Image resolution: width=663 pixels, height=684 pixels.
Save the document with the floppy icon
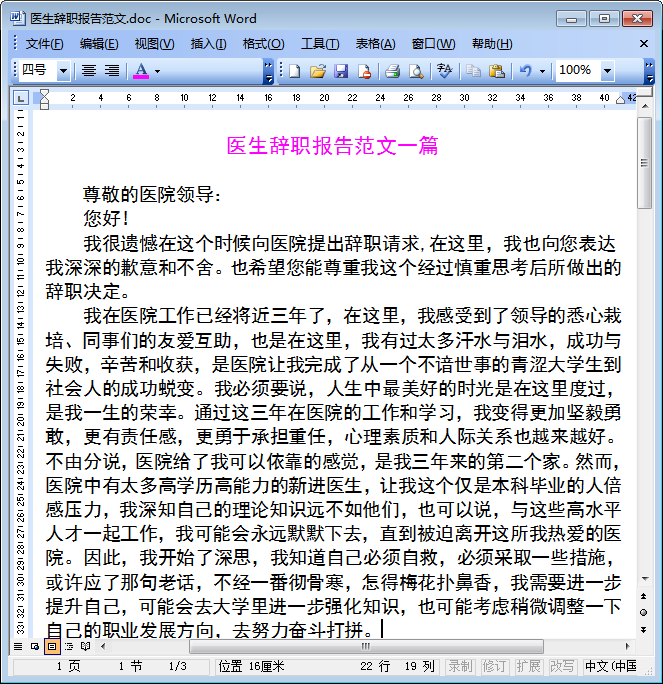(x=341, y=71)
